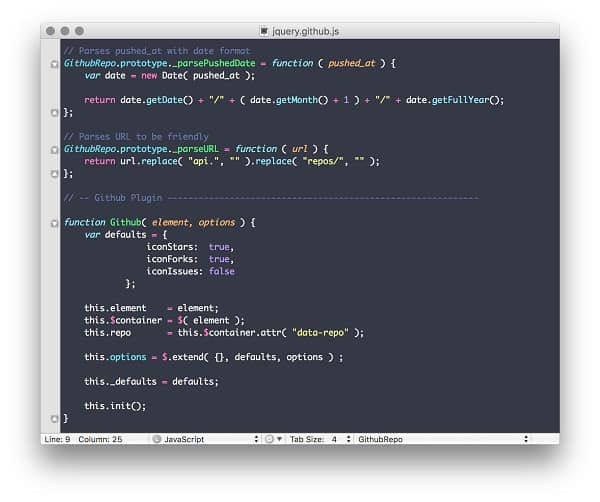Click 'iconForks: true,' line
The height and width of the screenshot is (502, 600).
(190, 259)
